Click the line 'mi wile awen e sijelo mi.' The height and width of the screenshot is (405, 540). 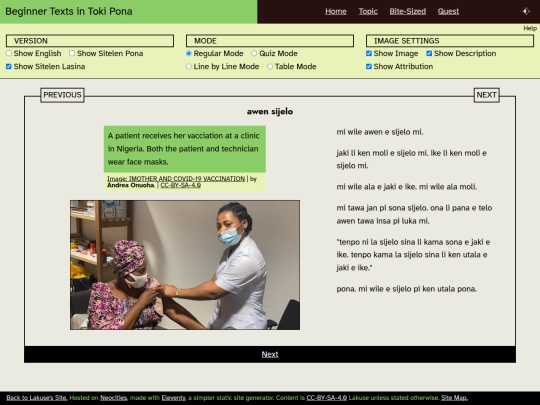pos(380,132)
